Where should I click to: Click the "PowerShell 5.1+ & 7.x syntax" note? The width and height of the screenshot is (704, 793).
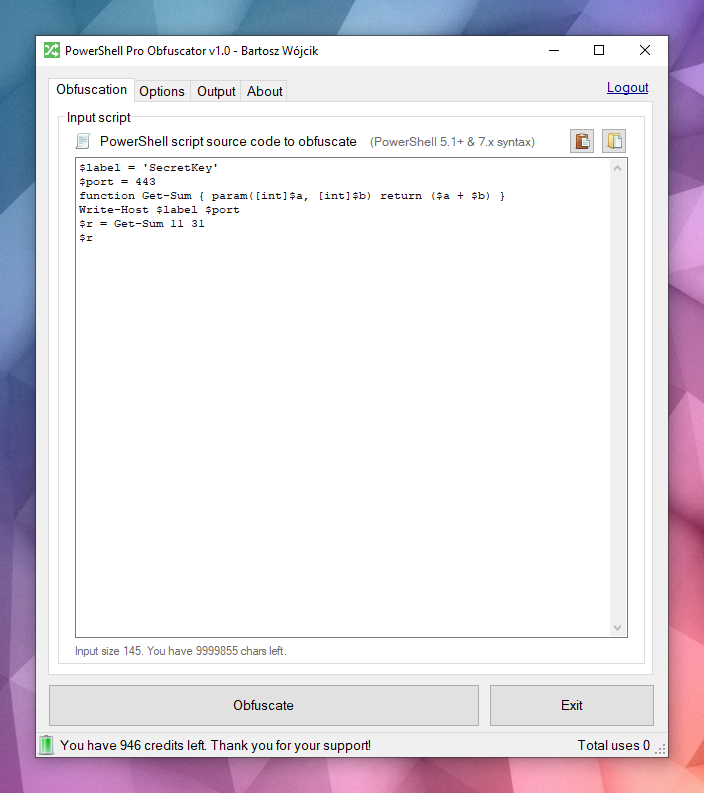452,142
